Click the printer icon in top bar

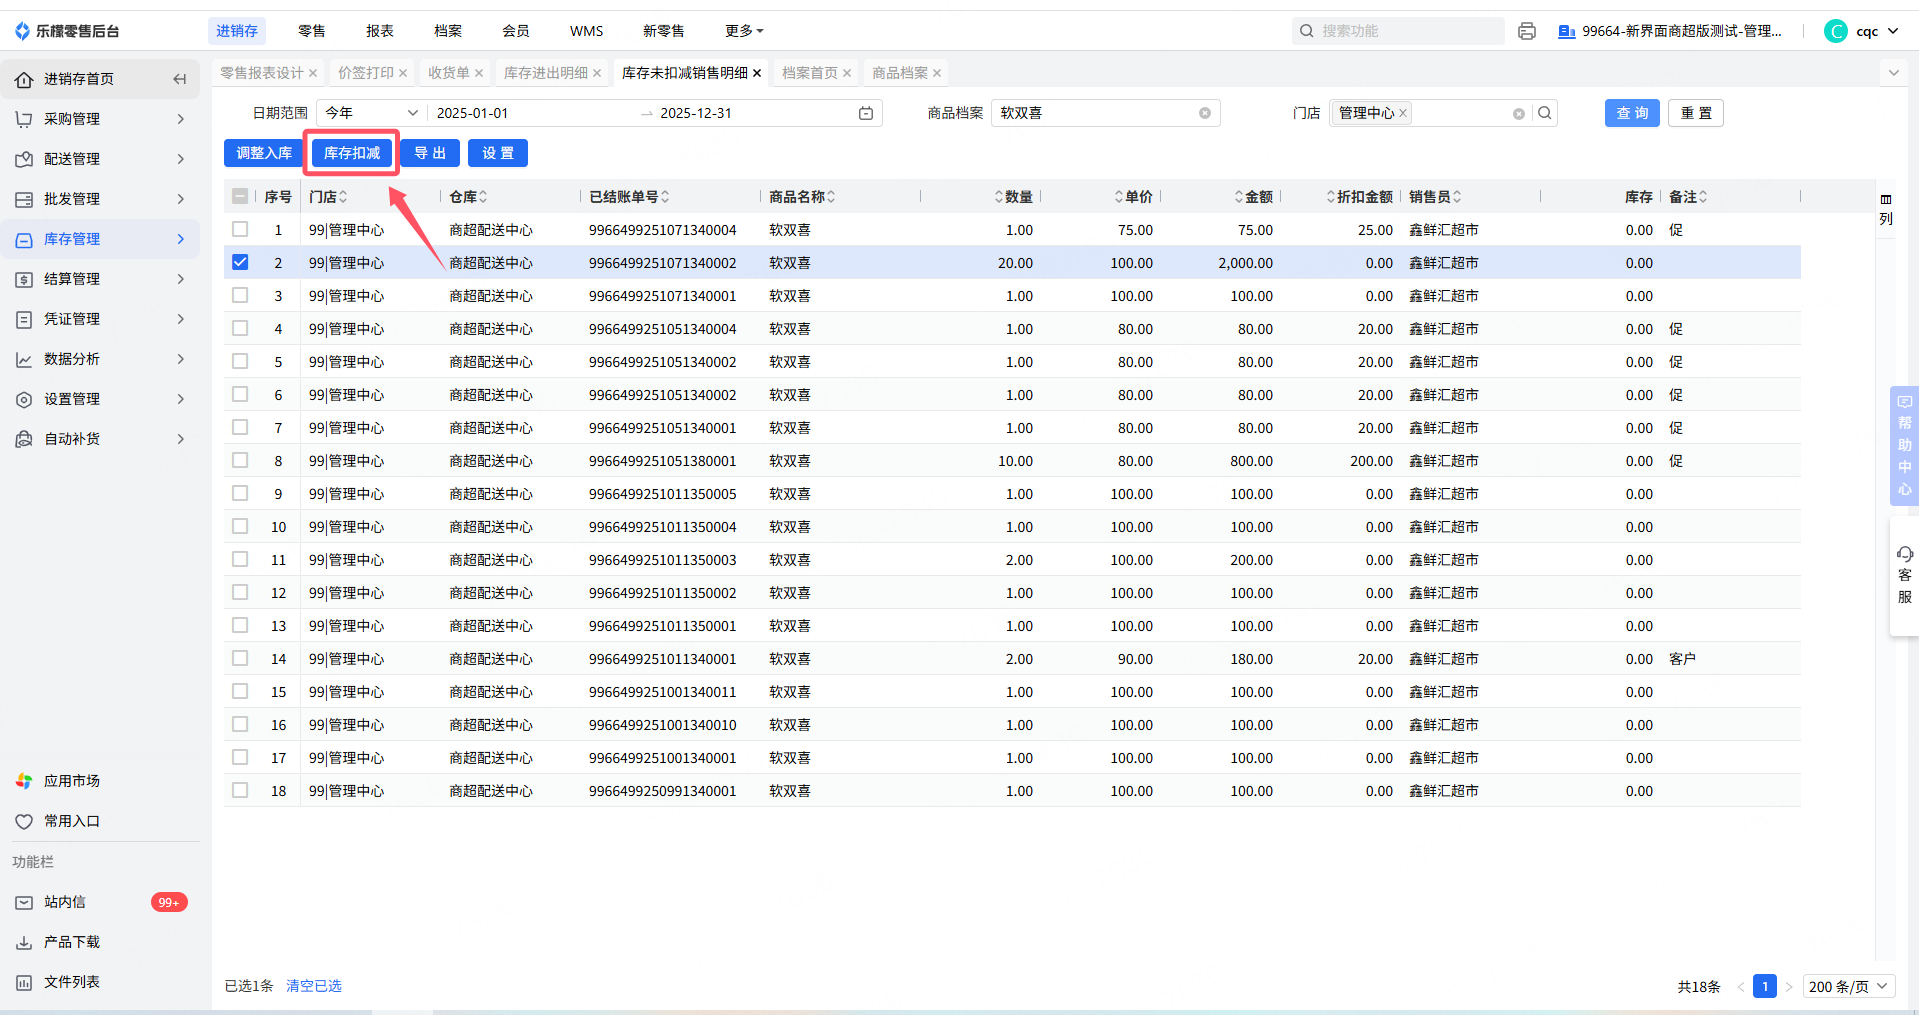point(1526,31)
